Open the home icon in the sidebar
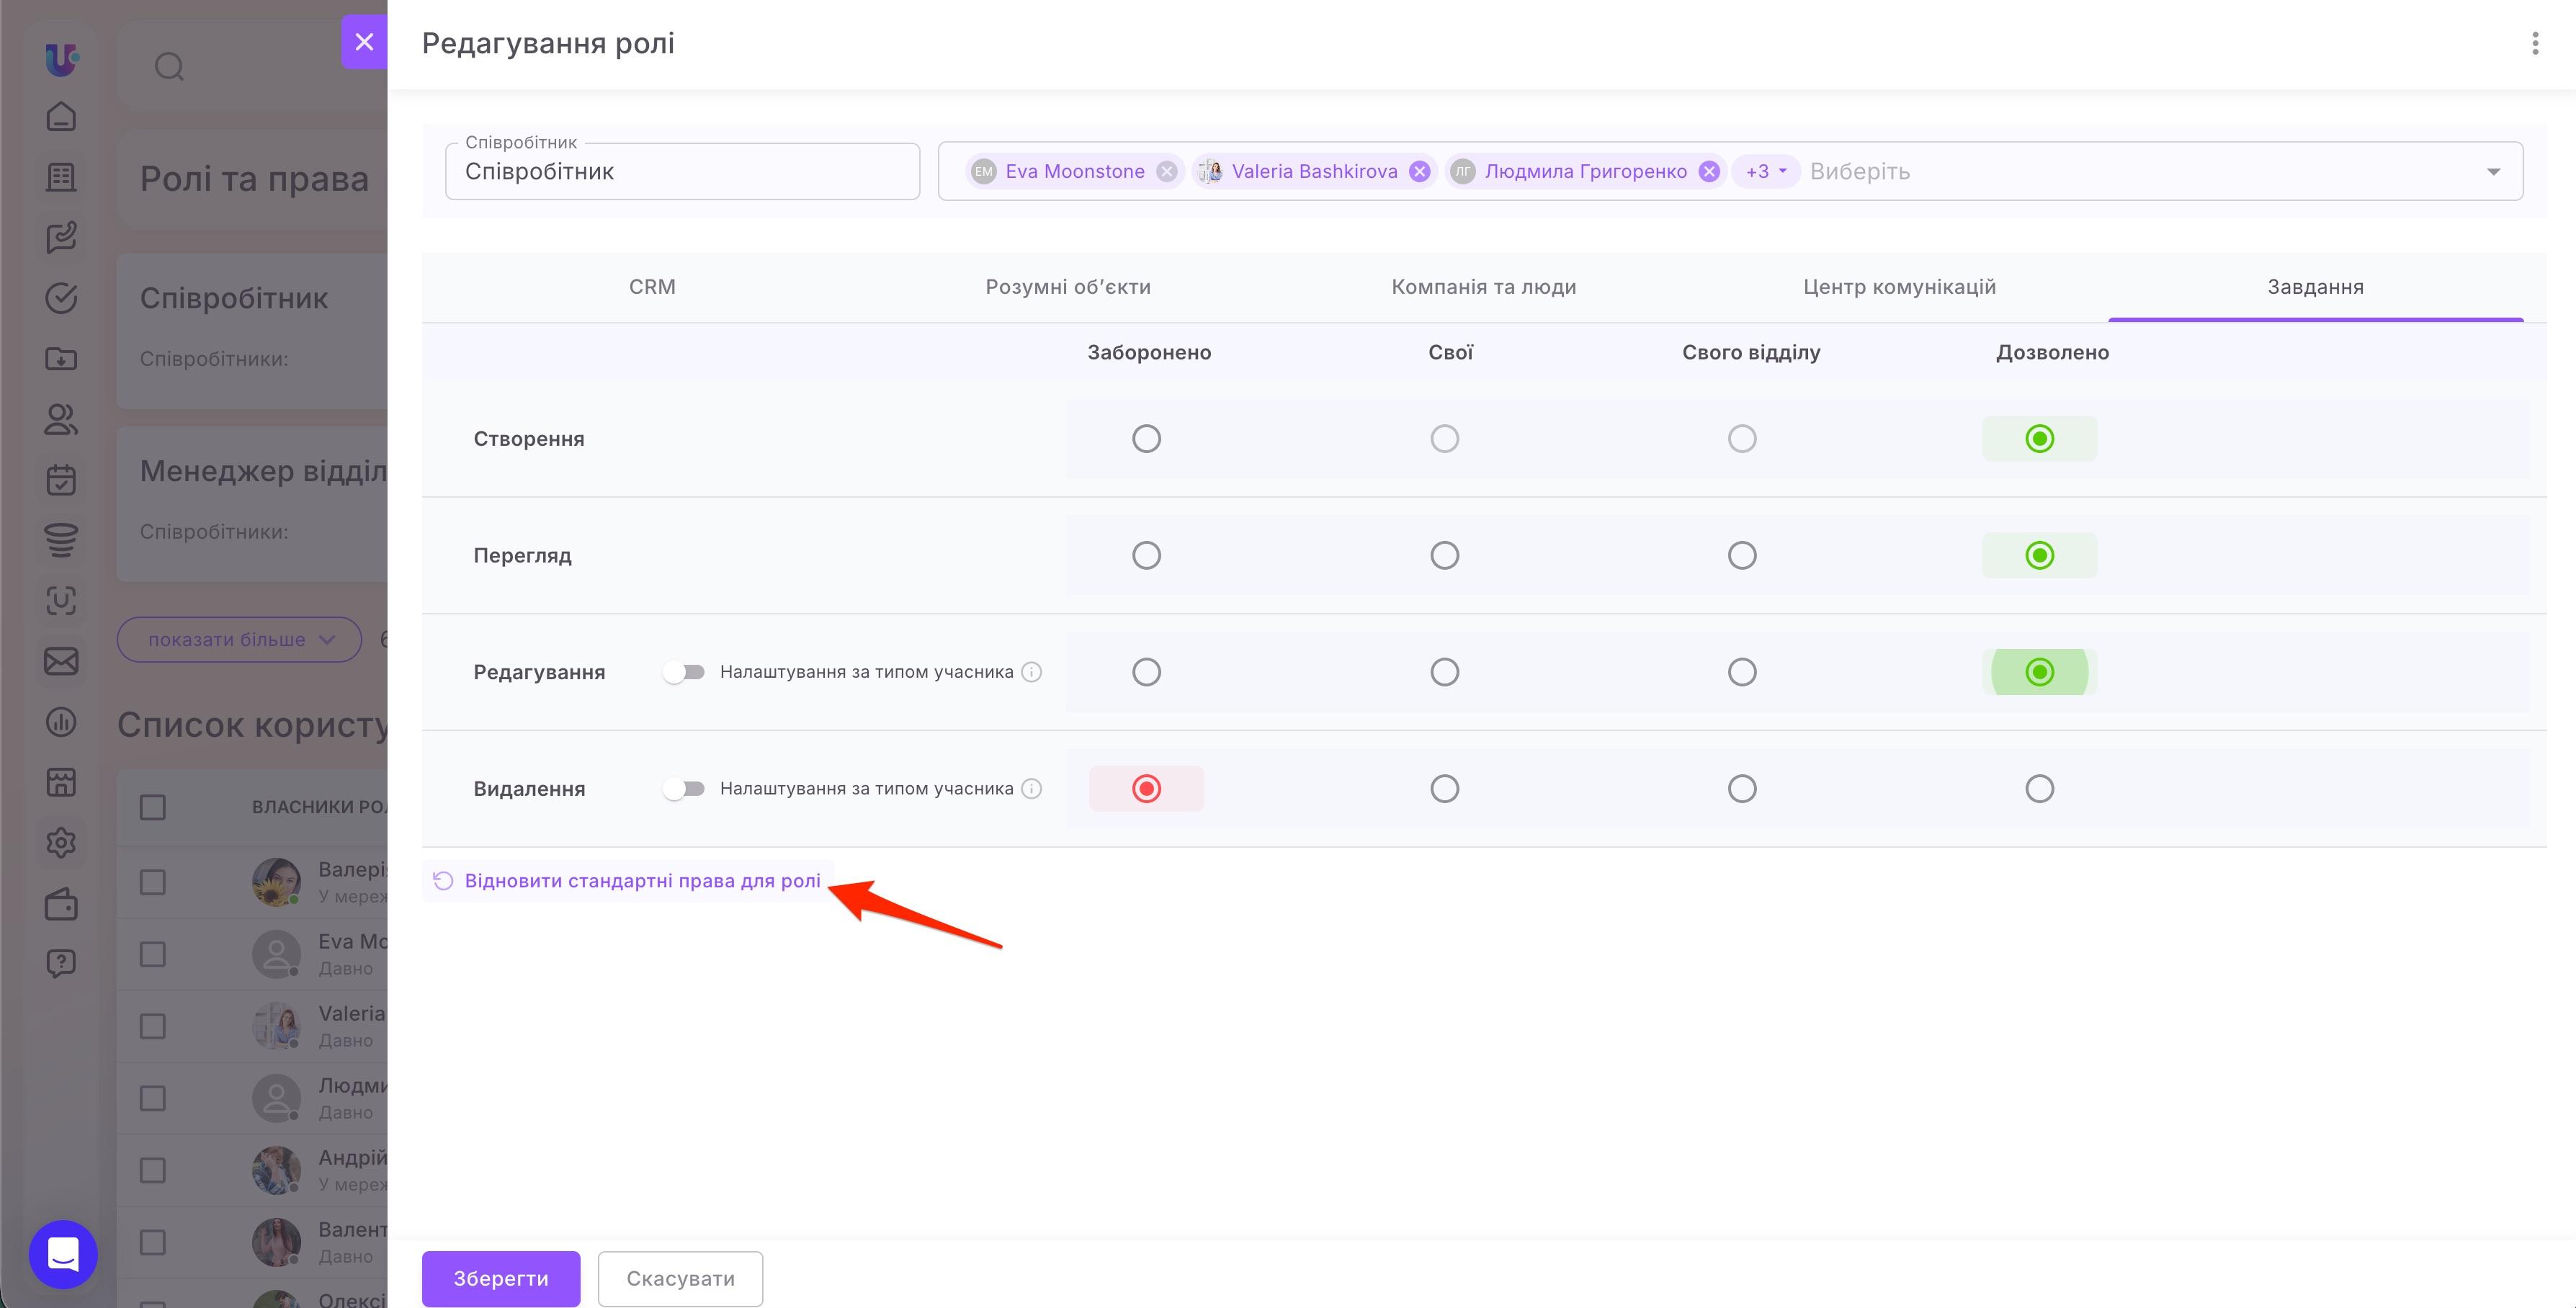Viewport: 2576px width, 1308px height. [x=61, y=117]
